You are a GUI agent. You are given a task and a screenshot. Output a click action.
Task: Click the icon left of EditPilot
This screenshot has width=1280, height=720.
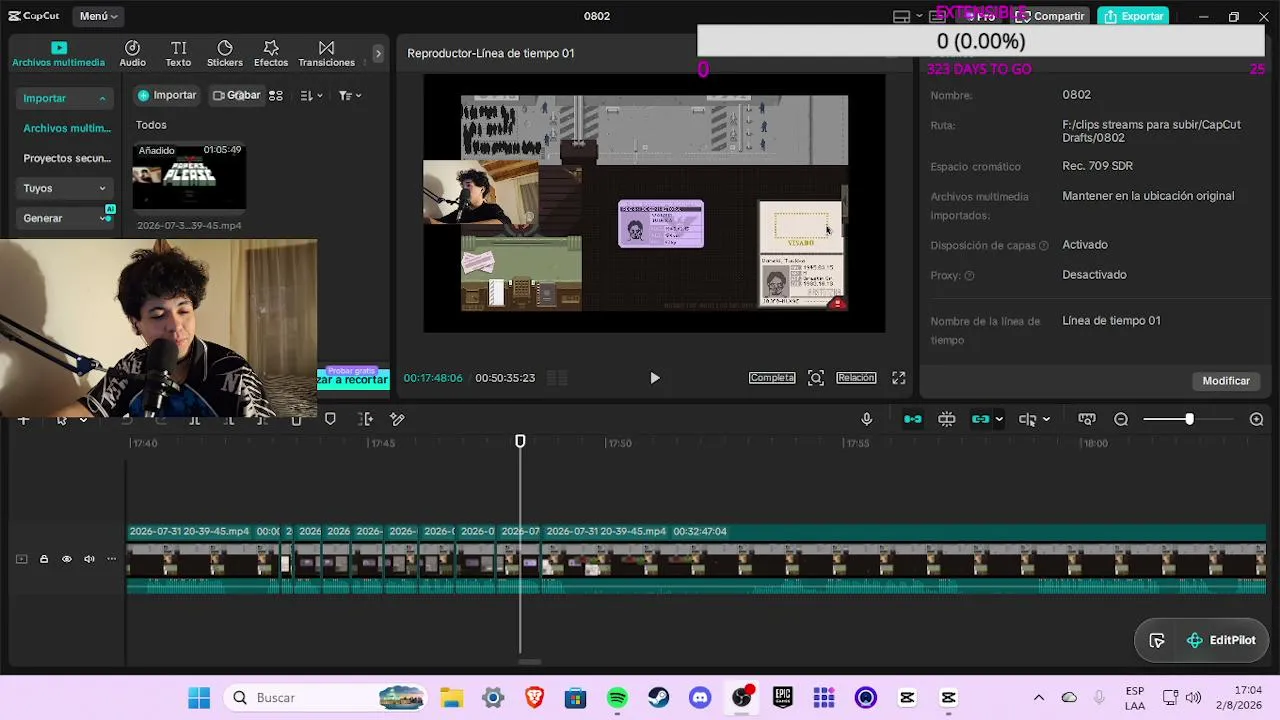[1157, 641]
